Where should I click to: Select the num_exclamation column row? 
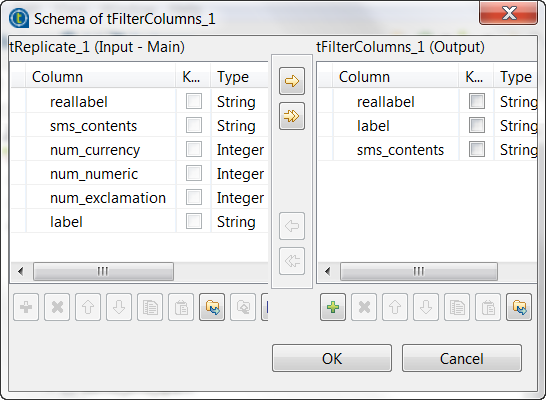(139, 198)
